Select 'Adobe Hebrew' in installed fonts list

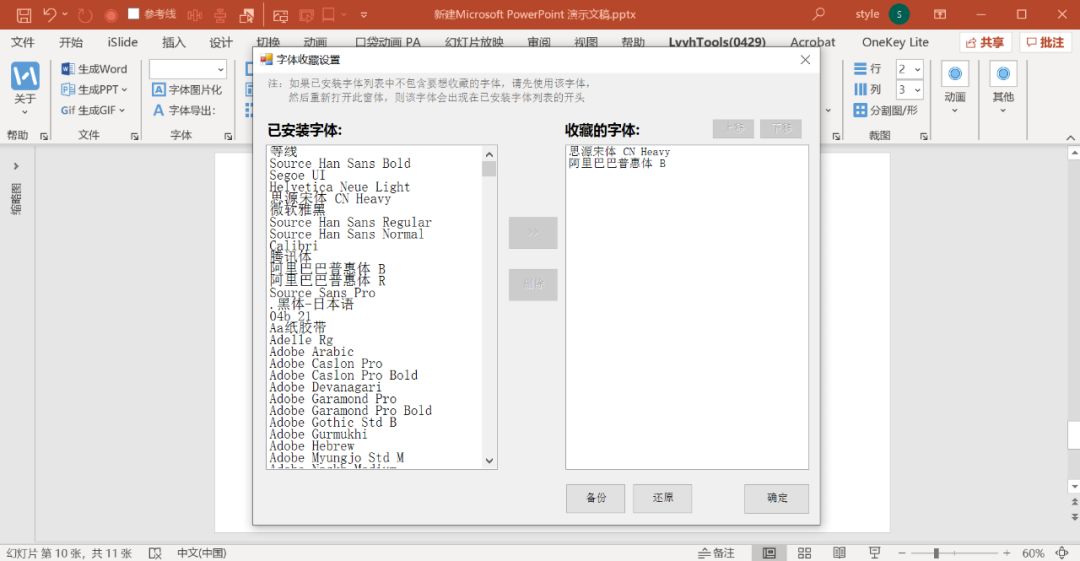[x=311, y=446]
